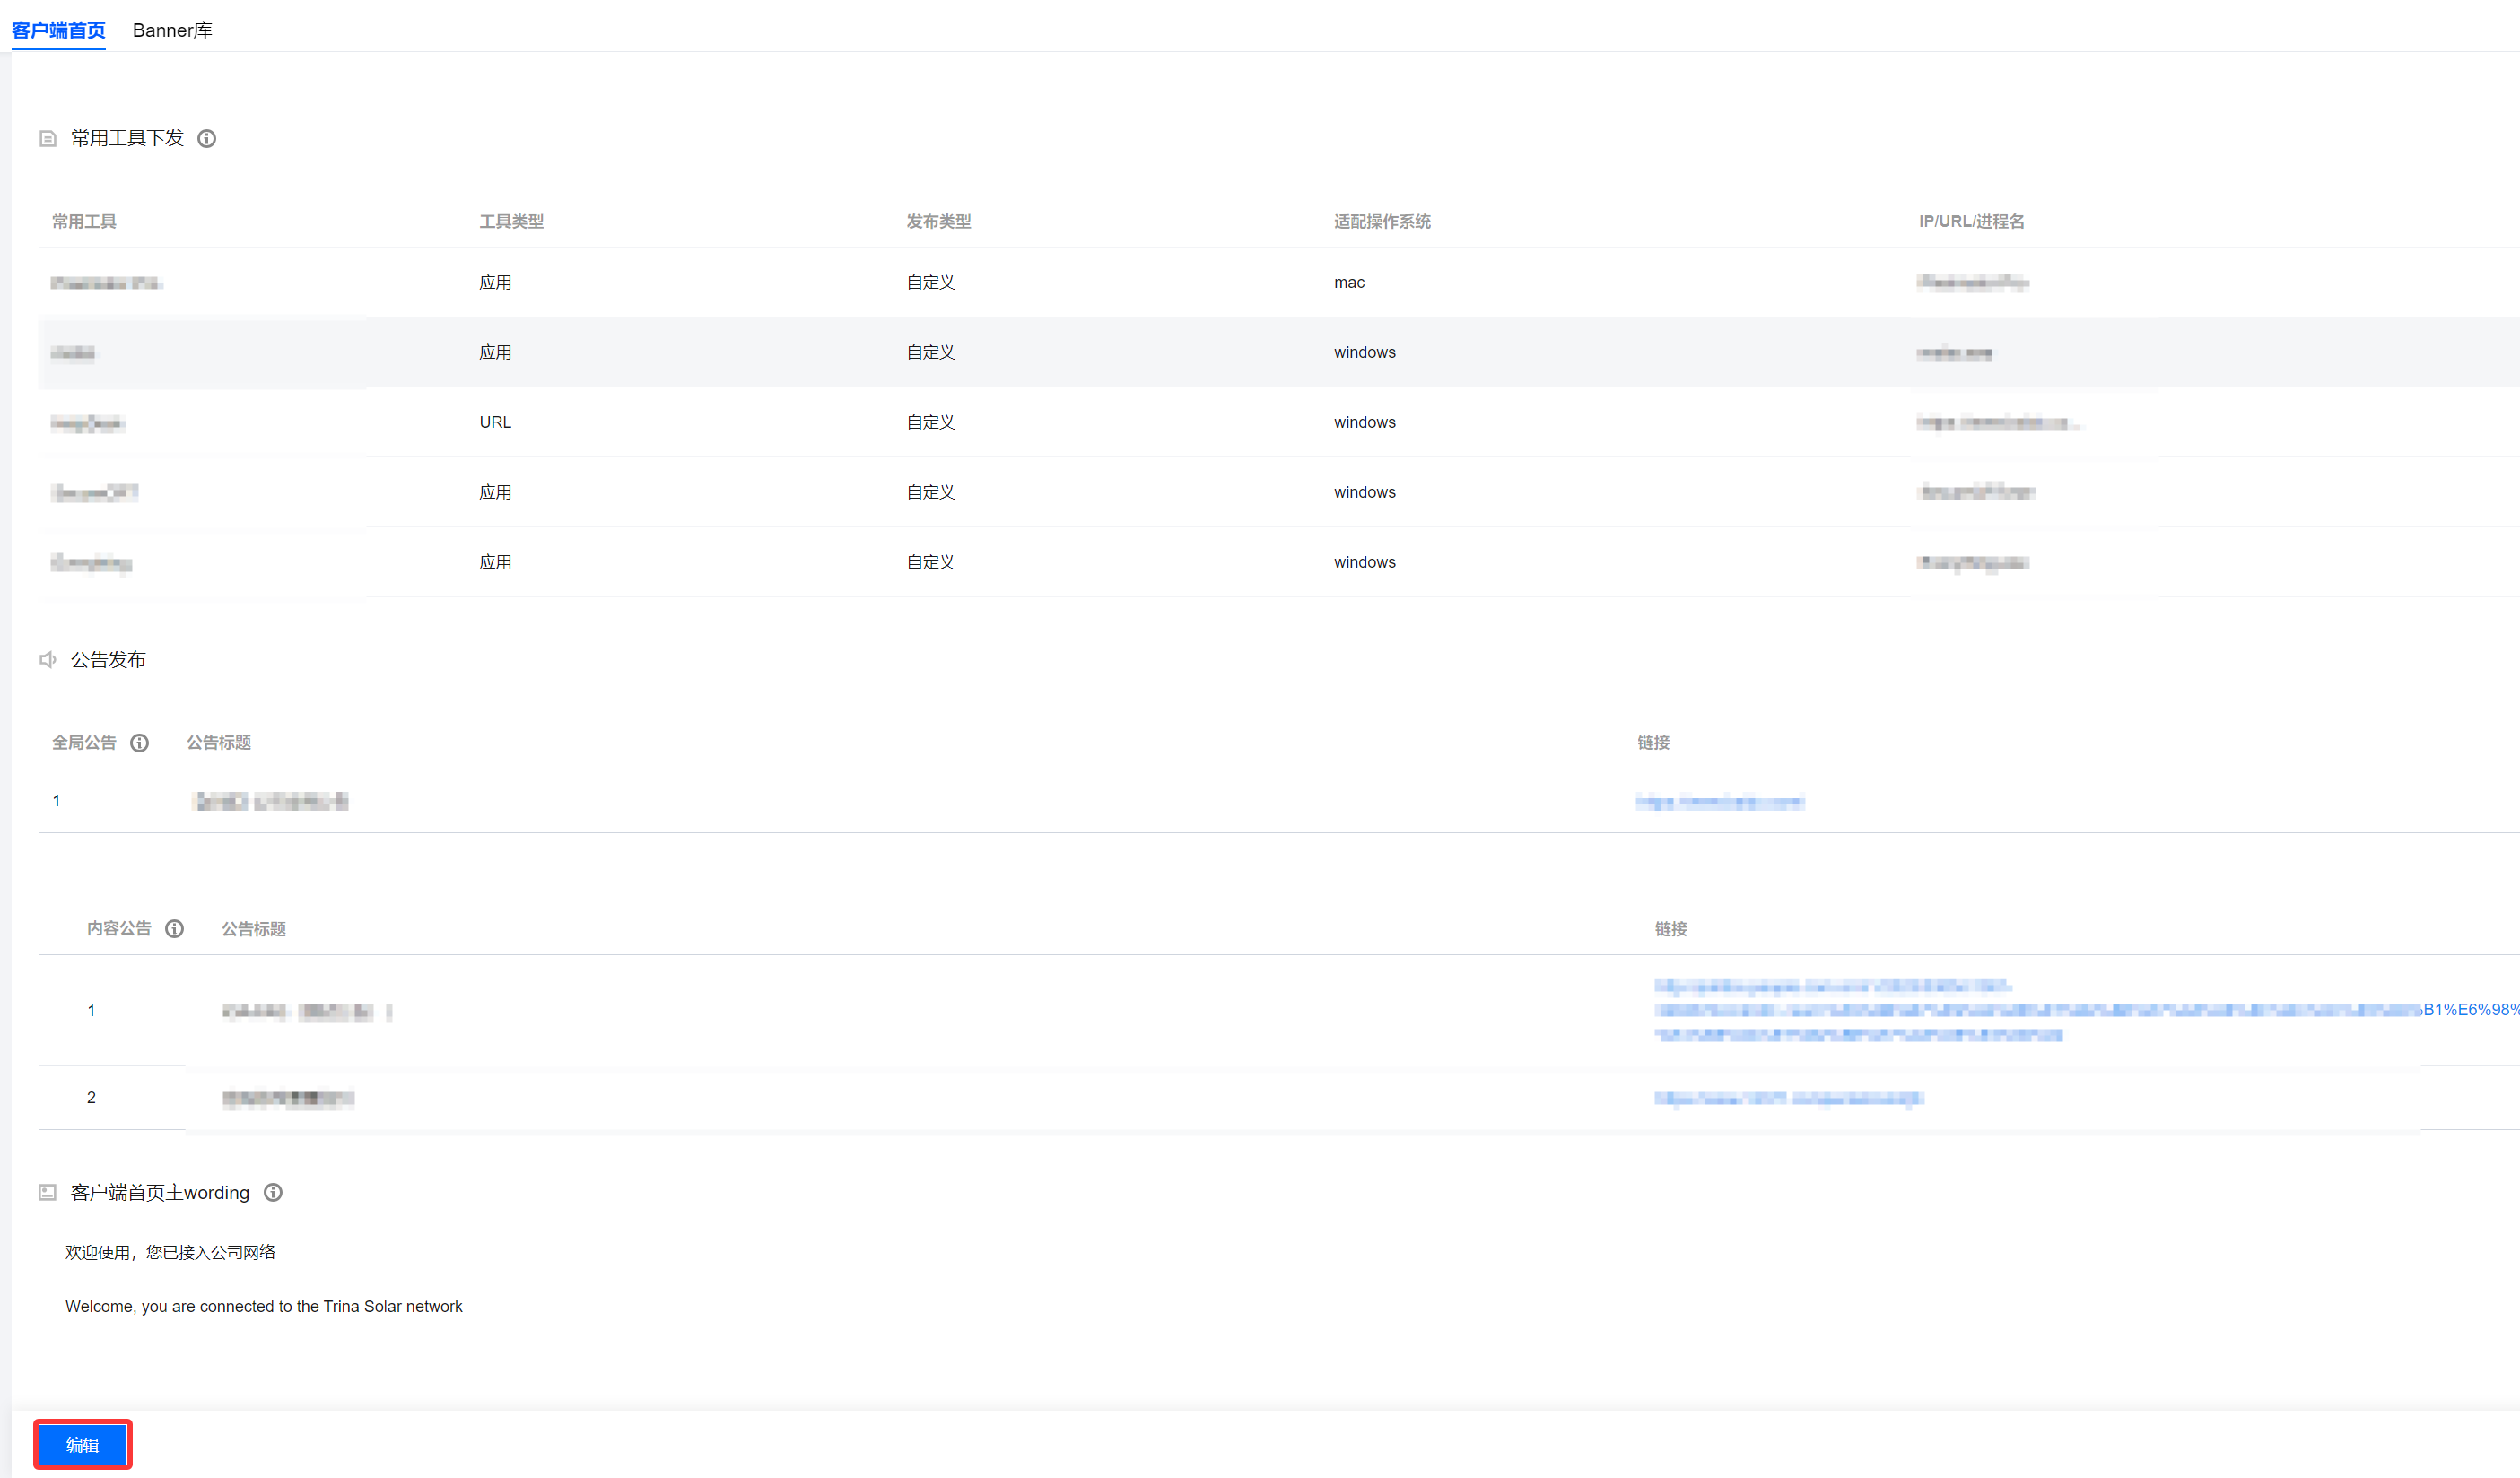
Task: Click the 适配操作系统 column header
Action: [x=1382, y=221]
